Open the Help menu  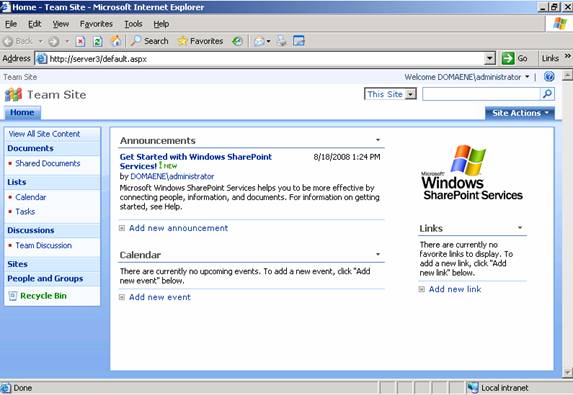(161, 24)
